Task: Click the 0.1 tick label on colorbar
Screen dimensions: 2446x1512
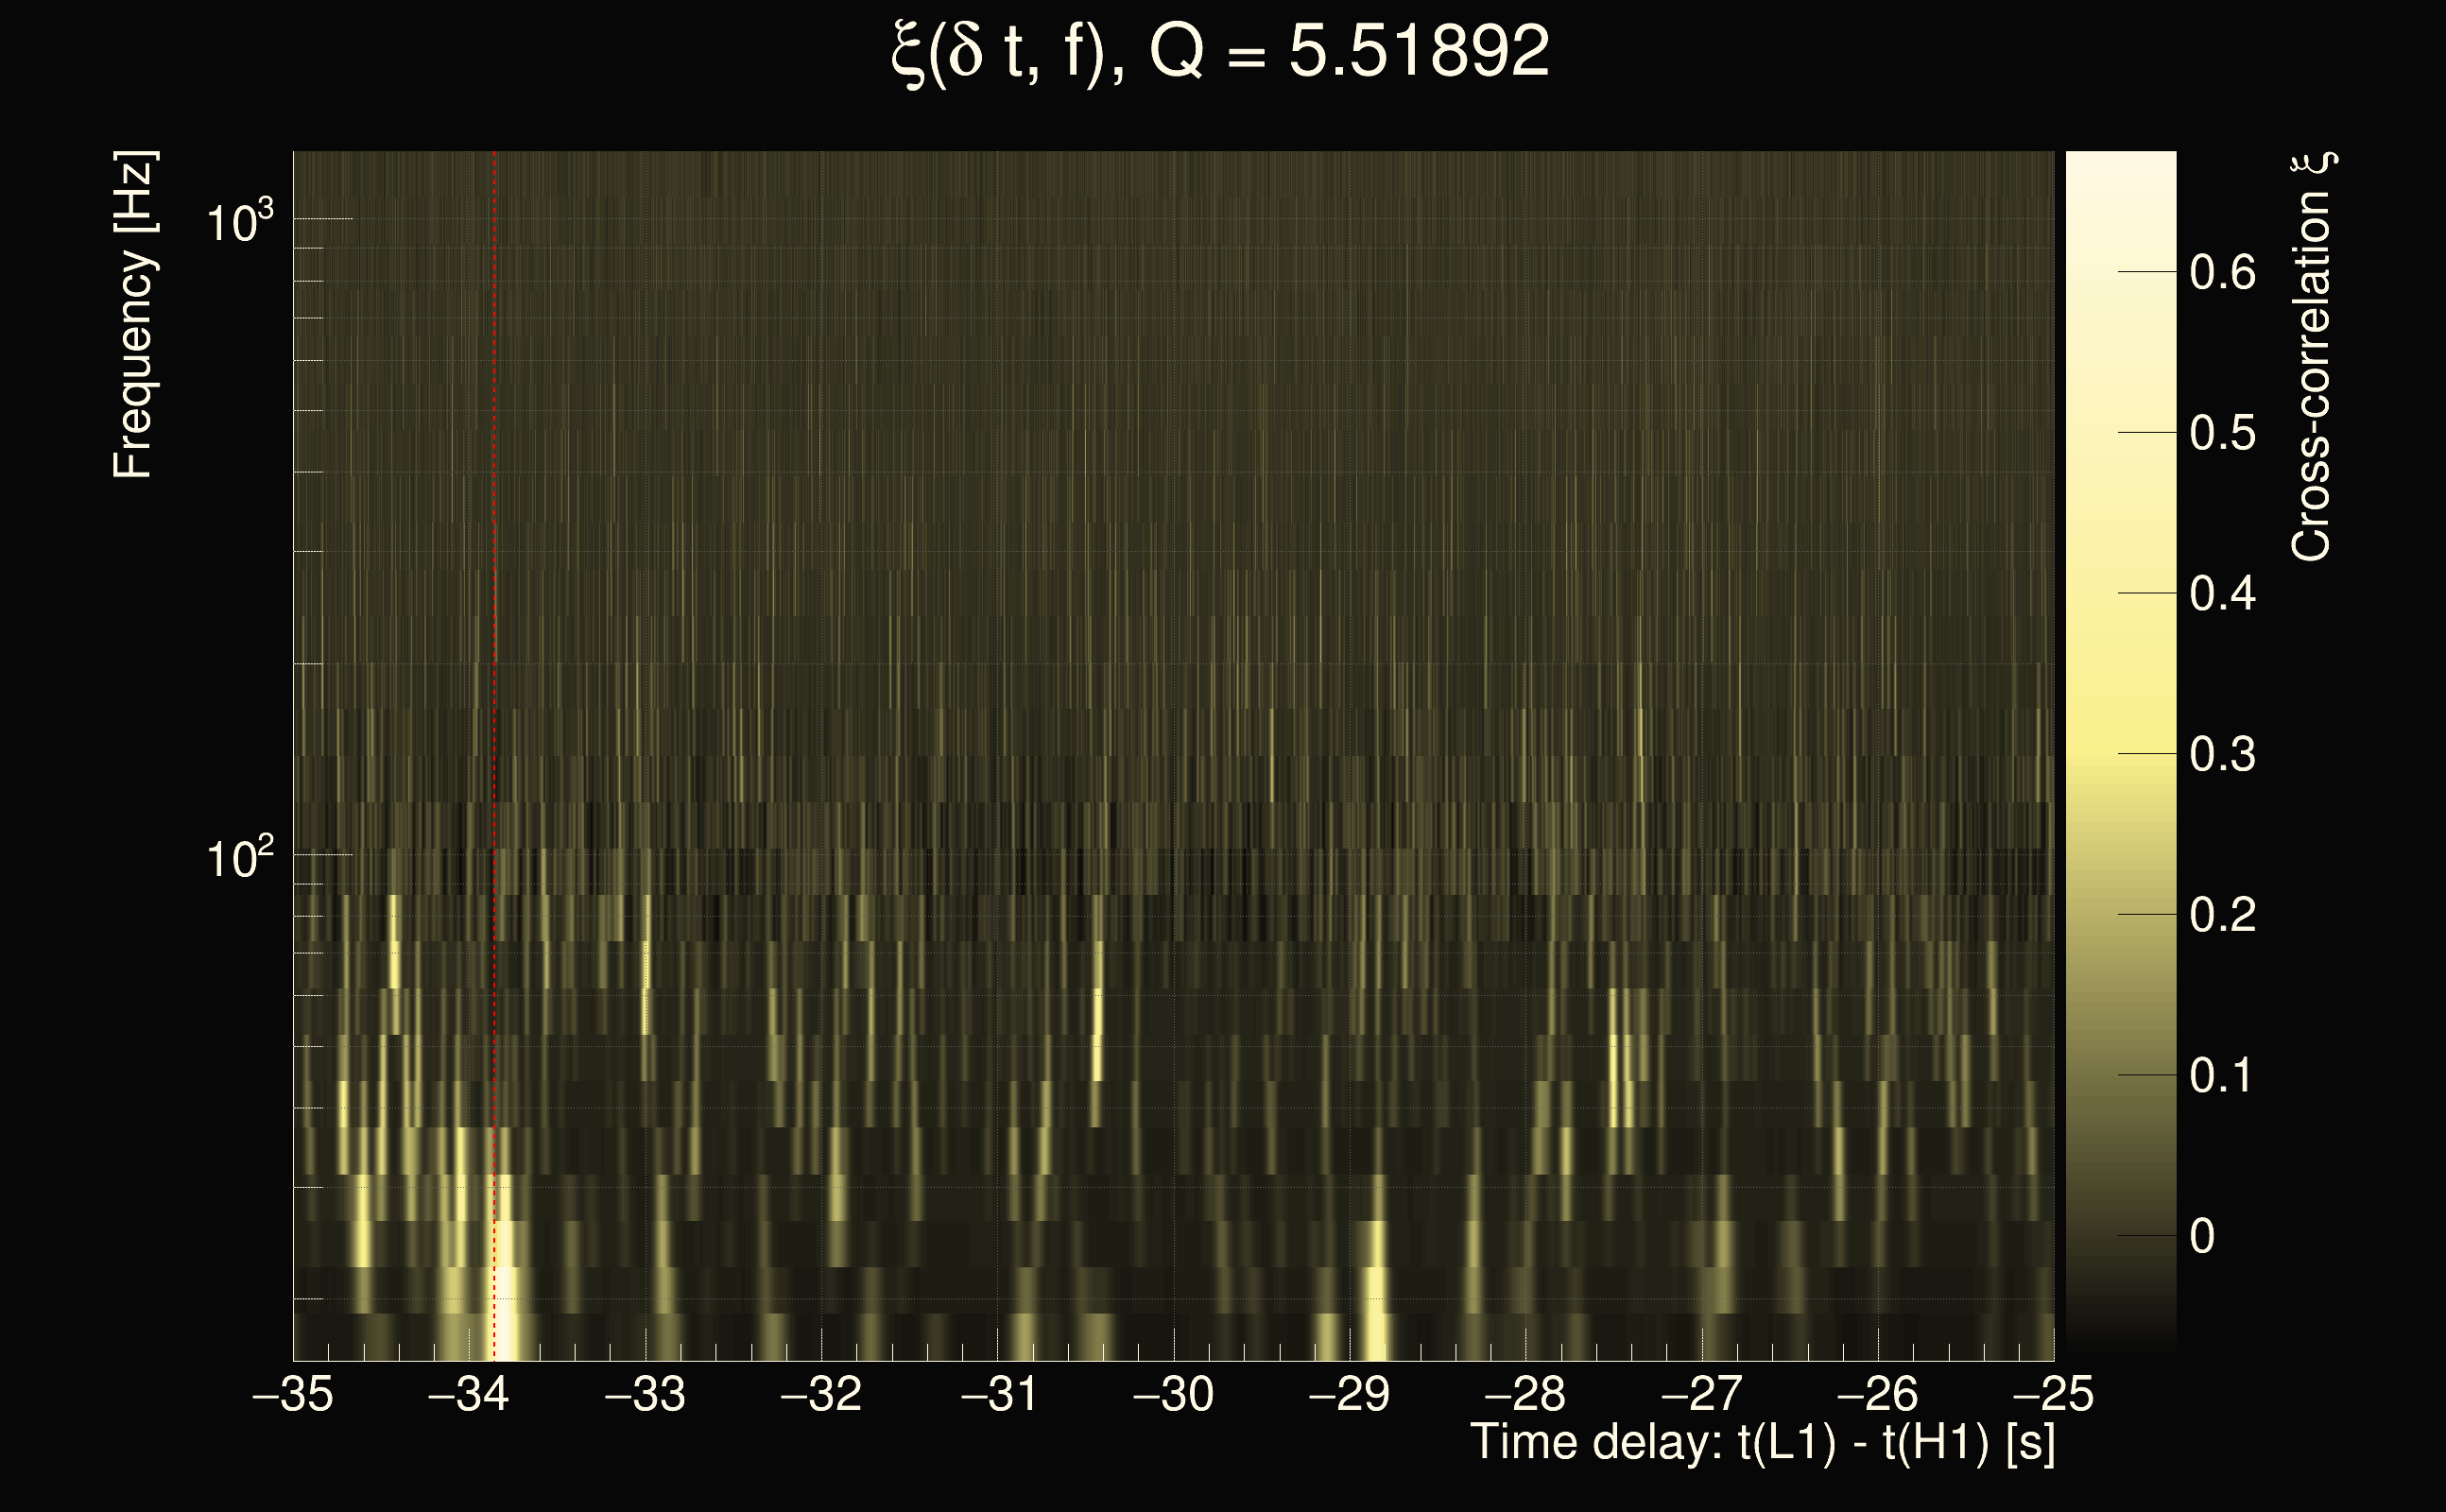Action: [x=2222, y=1076]
